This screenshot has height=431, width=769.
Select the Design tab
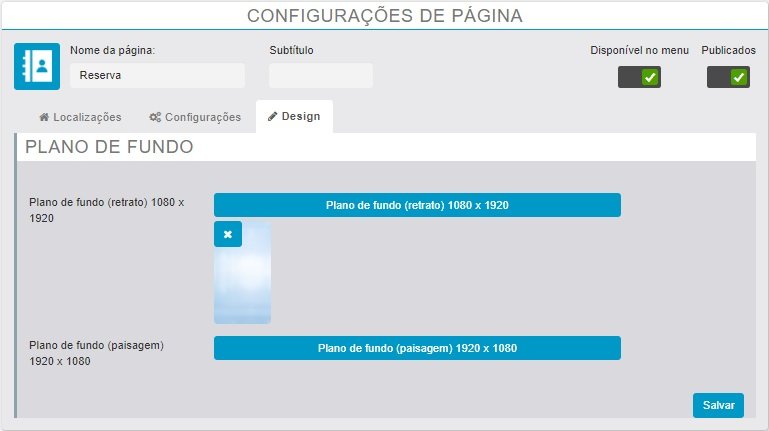tap(295, 117)
